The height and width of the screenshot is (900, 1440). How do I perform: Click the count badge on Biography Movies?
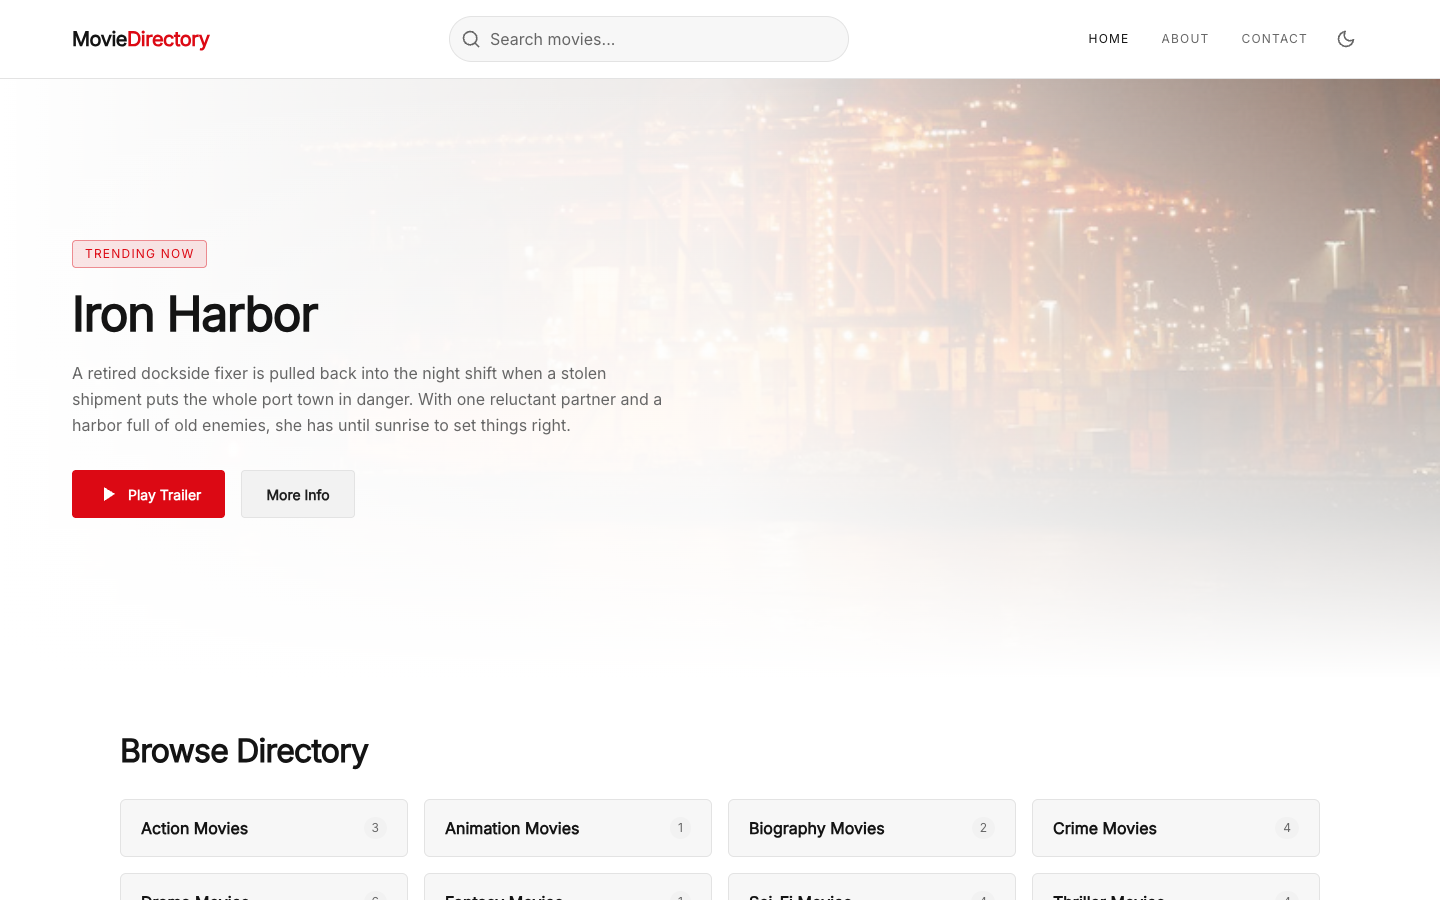[x=983, y=828]
